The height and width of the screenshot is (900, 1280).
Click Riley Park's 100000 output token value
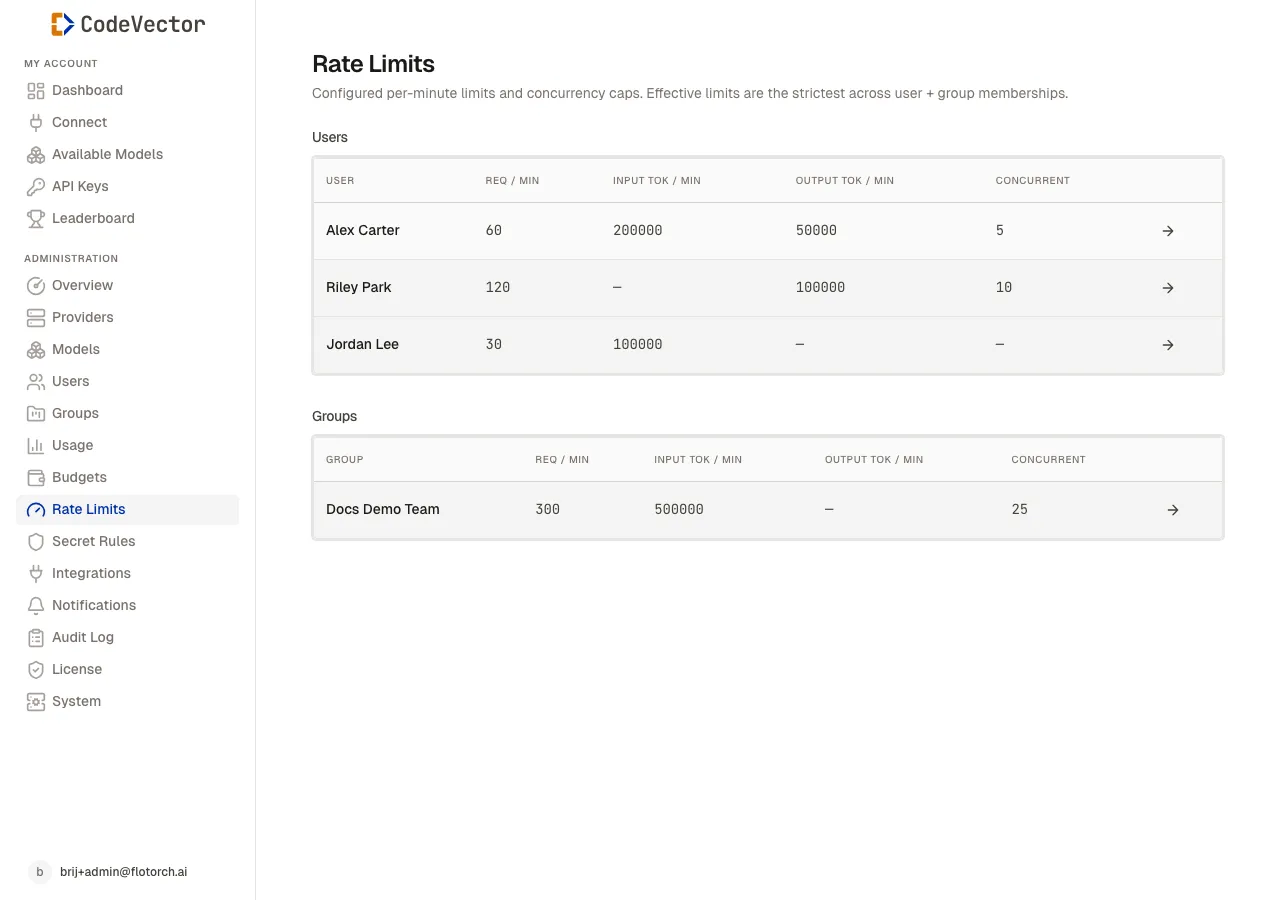[x=820, y=287]
